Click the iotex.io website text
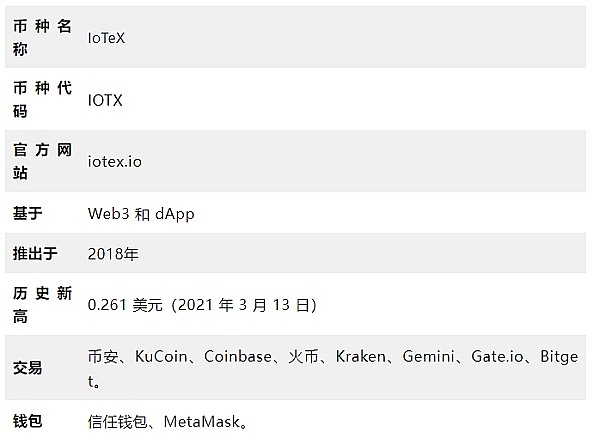This screenshot has height=438, width=600. pyautogui.click(x=121, y=161)
